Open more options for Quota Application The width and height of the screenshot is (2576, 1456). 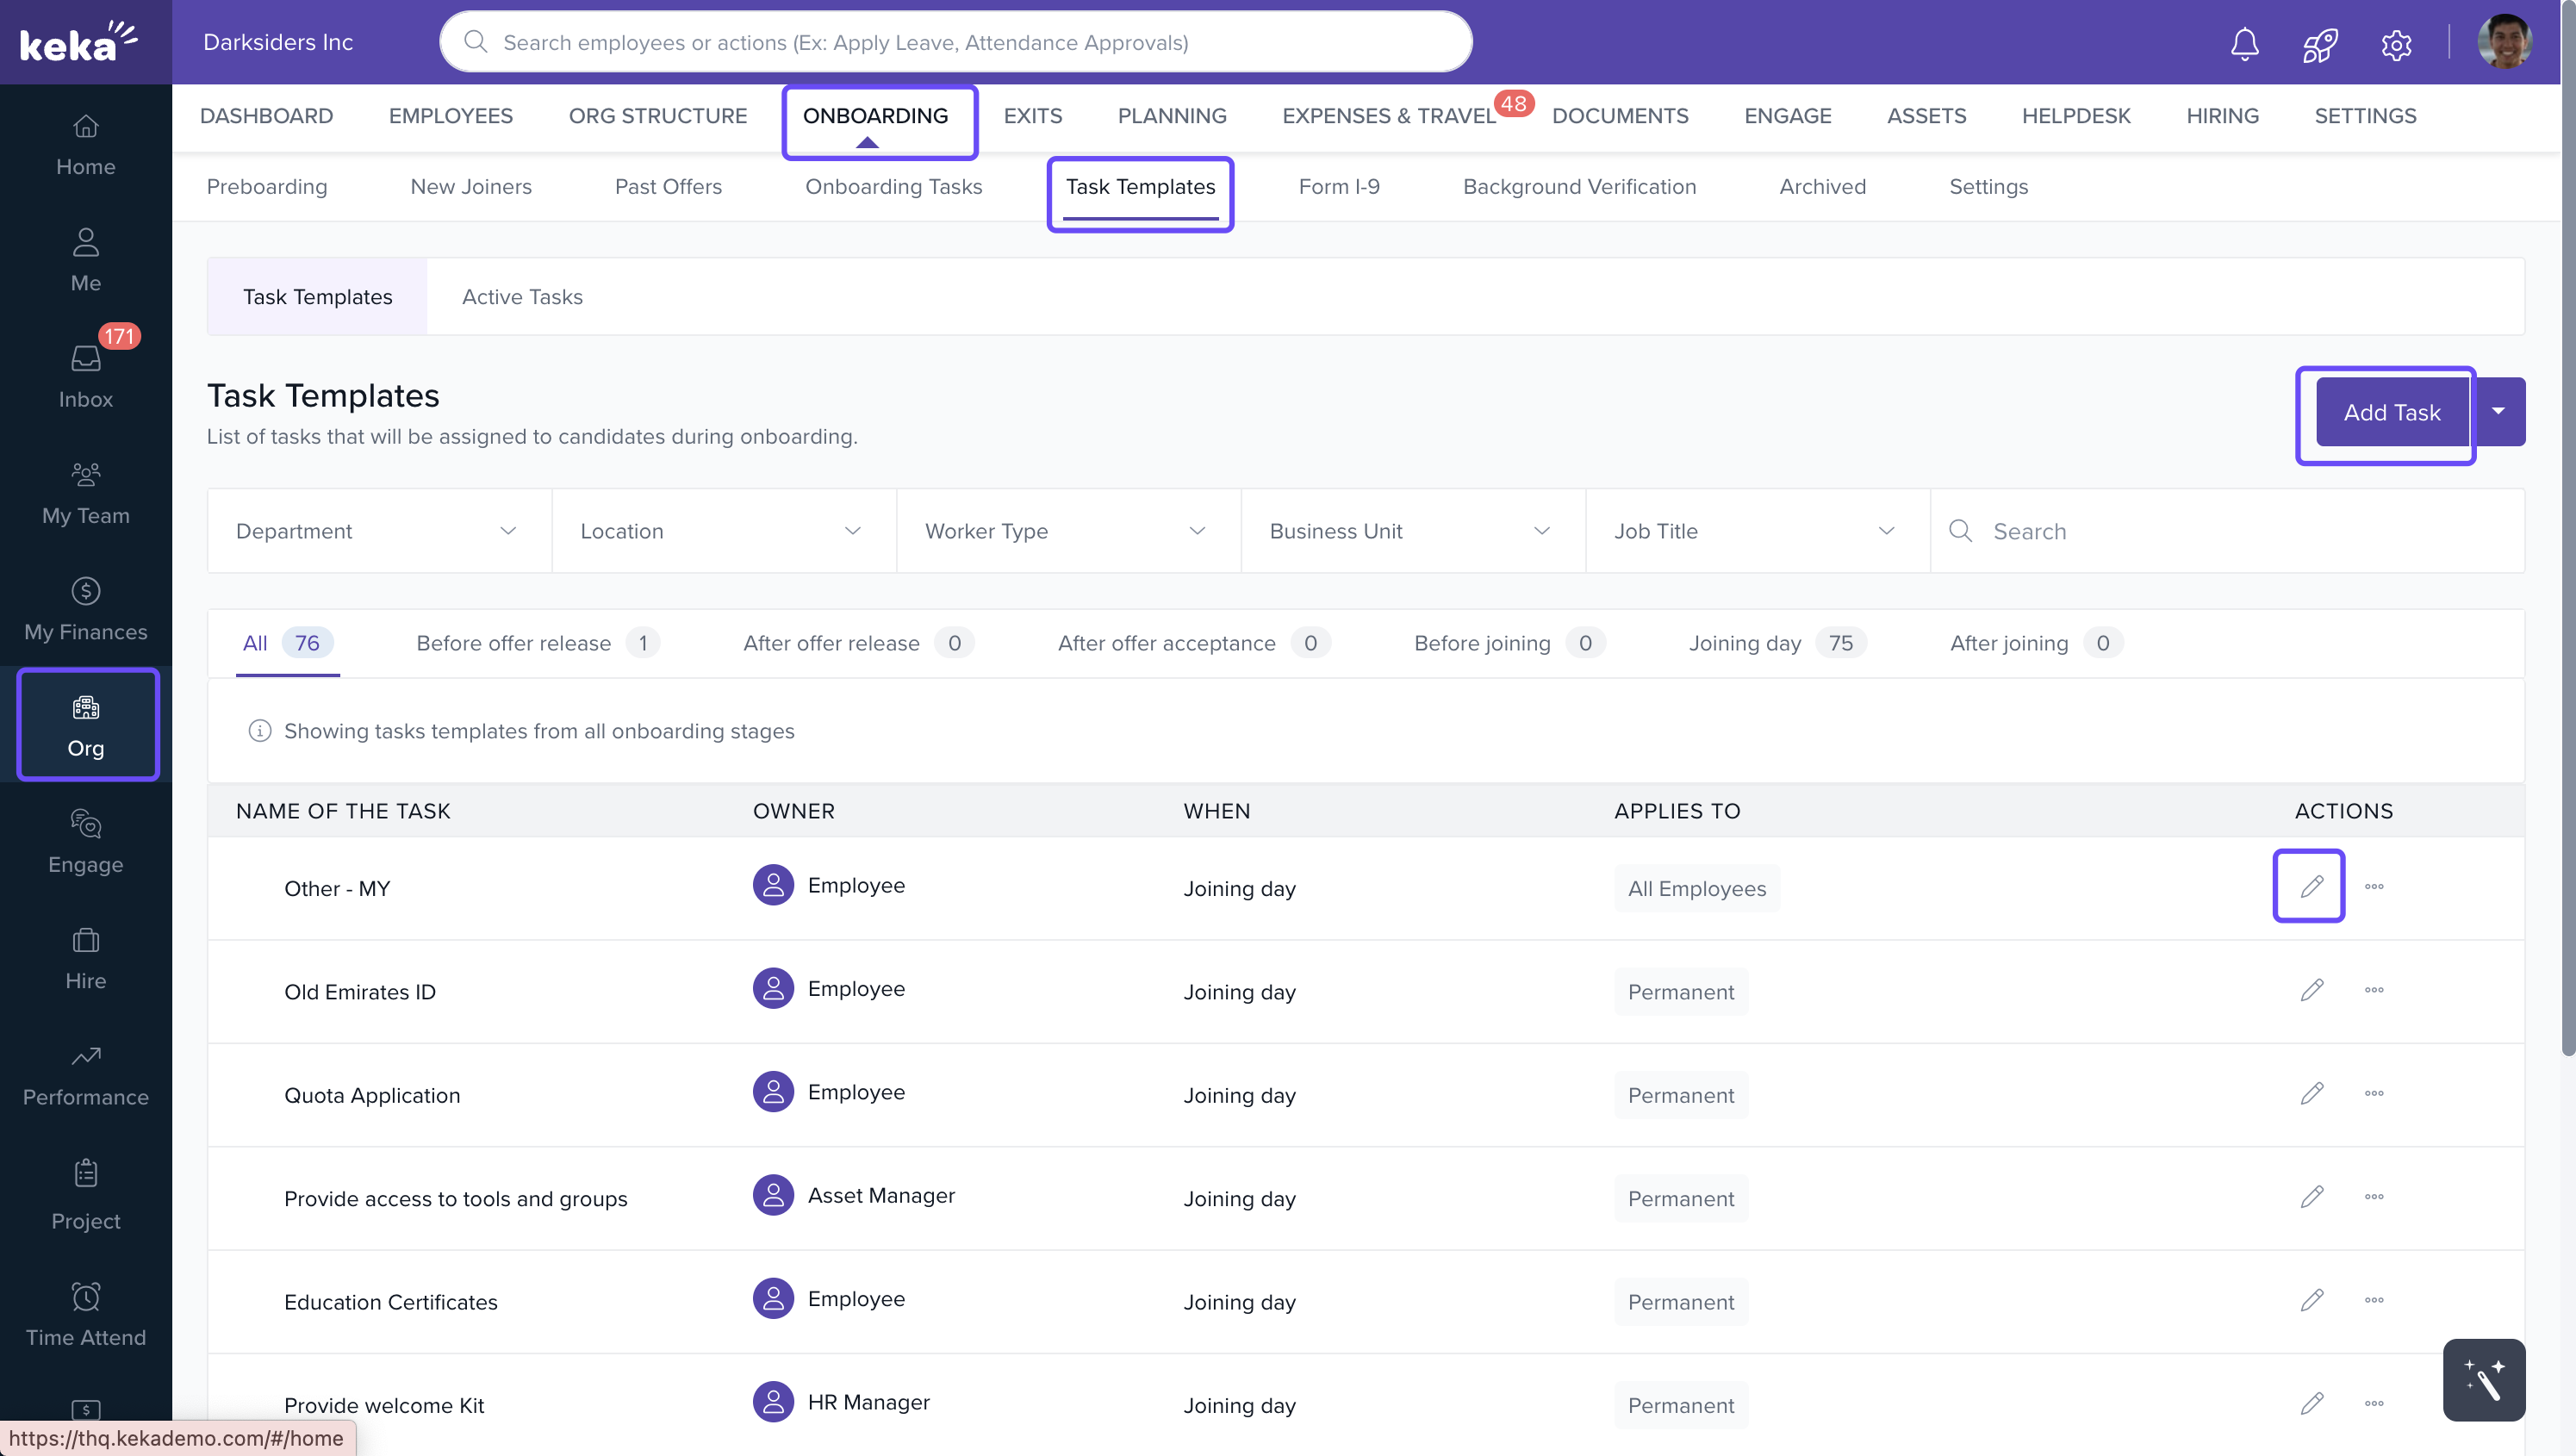(2374, 1093)
